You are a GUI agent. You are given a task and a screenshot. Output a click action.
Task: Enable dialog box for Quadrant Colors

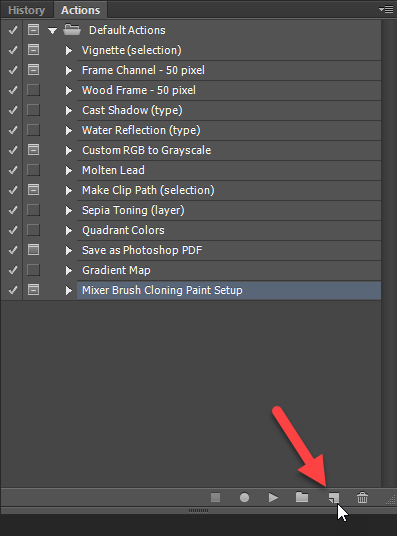(33, 230)
